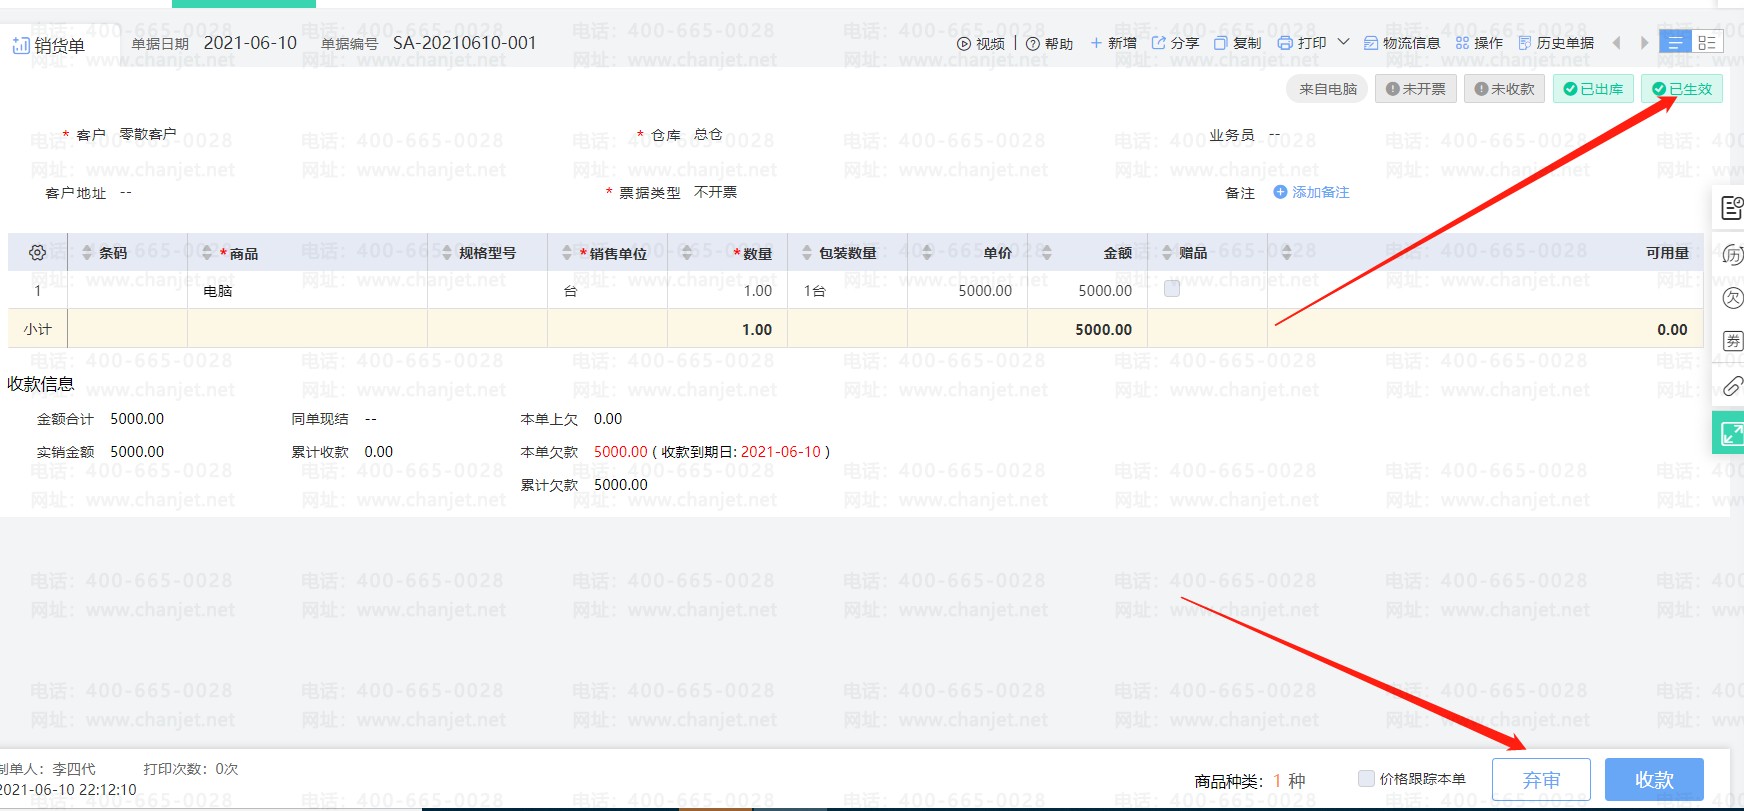
Task: Sort the table by 包装数量 column
Action: 807,252
